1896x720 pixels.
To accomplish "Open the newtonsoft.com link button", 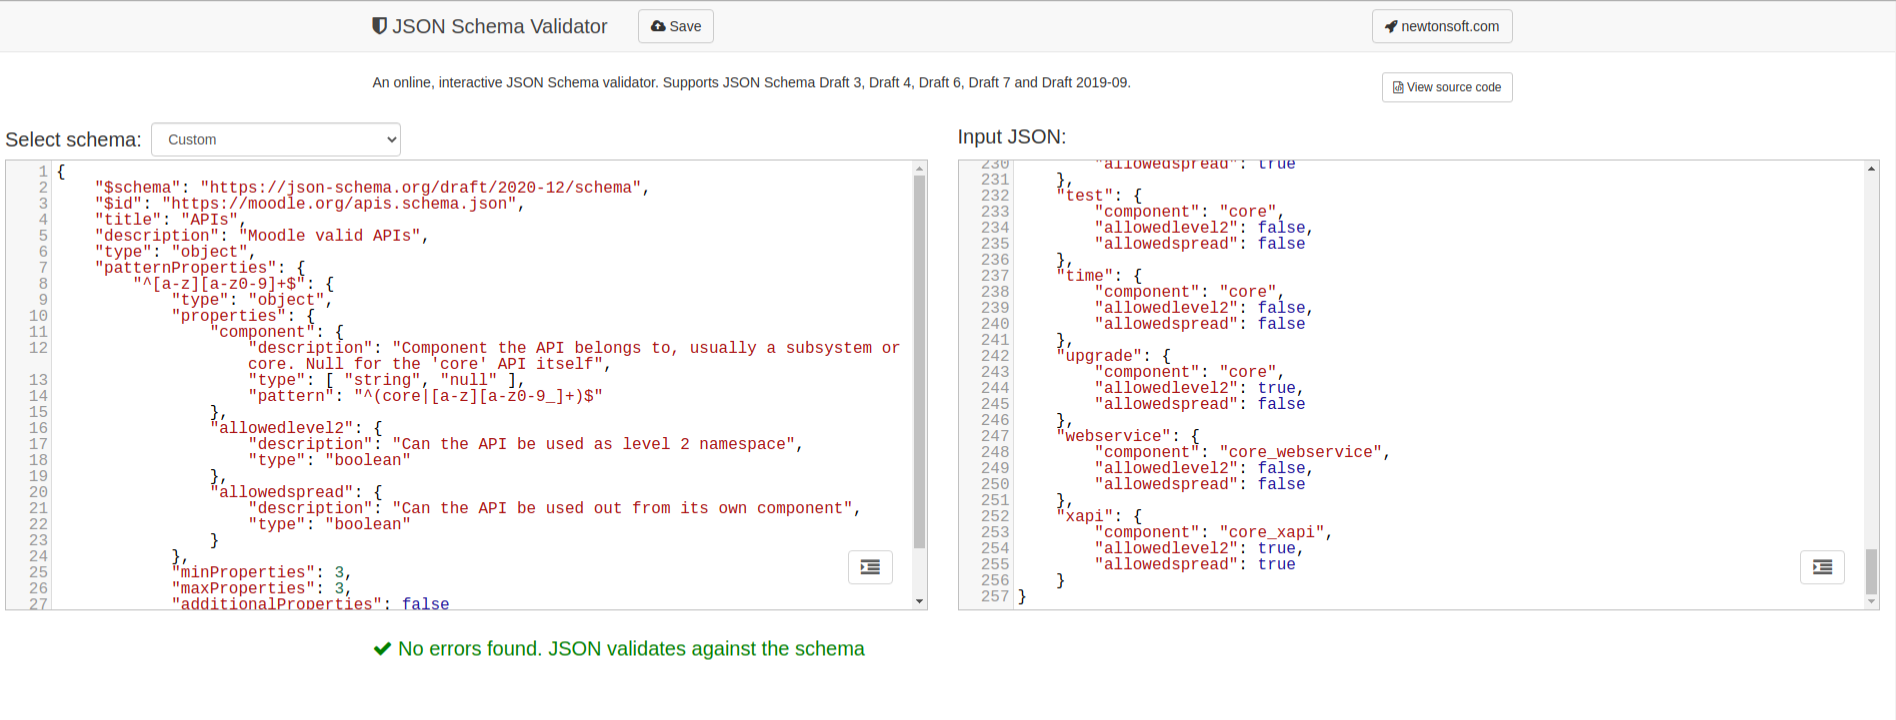I will pos(1442,26).
